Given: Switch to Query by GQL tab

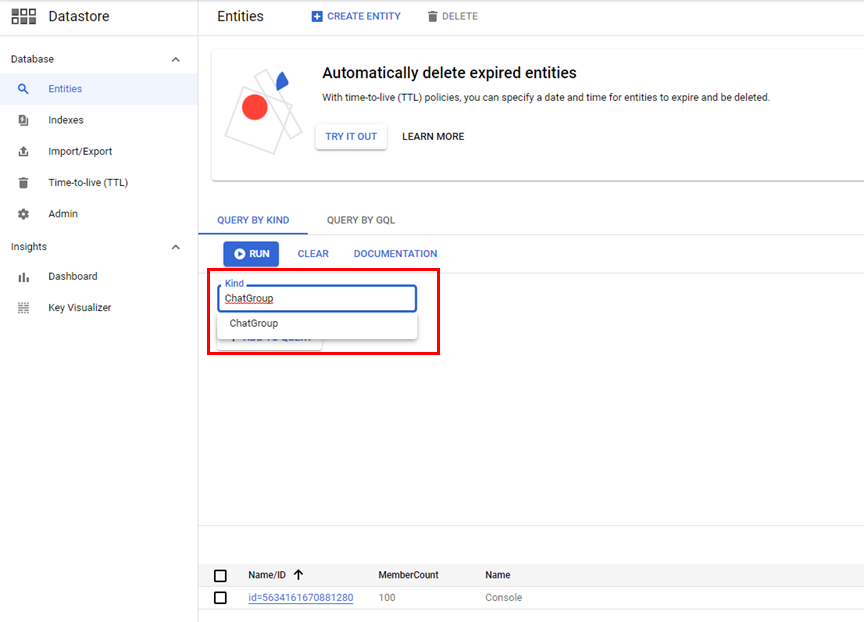Looking at the screenshot, I should [x=361, y=220].
